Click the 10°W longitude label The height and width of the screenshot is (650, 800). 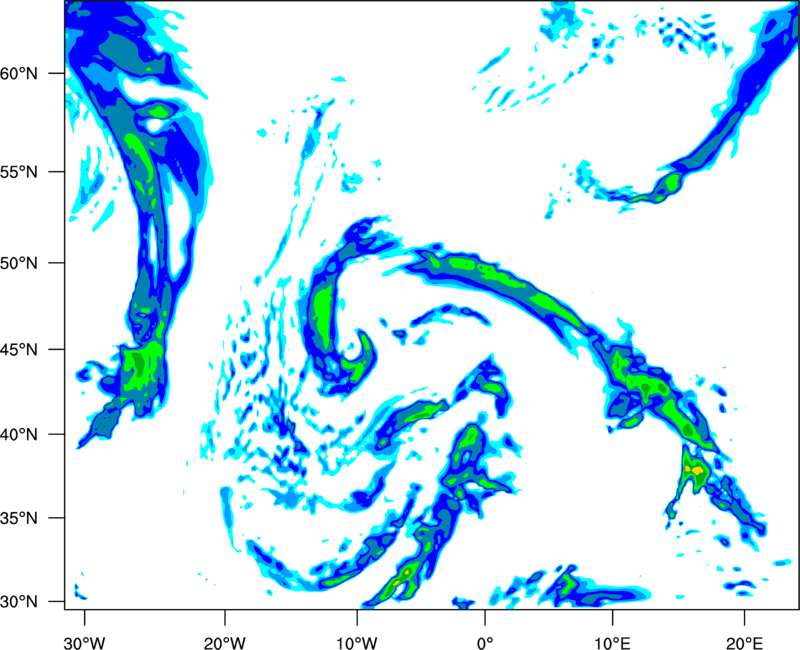click(357, 643)
